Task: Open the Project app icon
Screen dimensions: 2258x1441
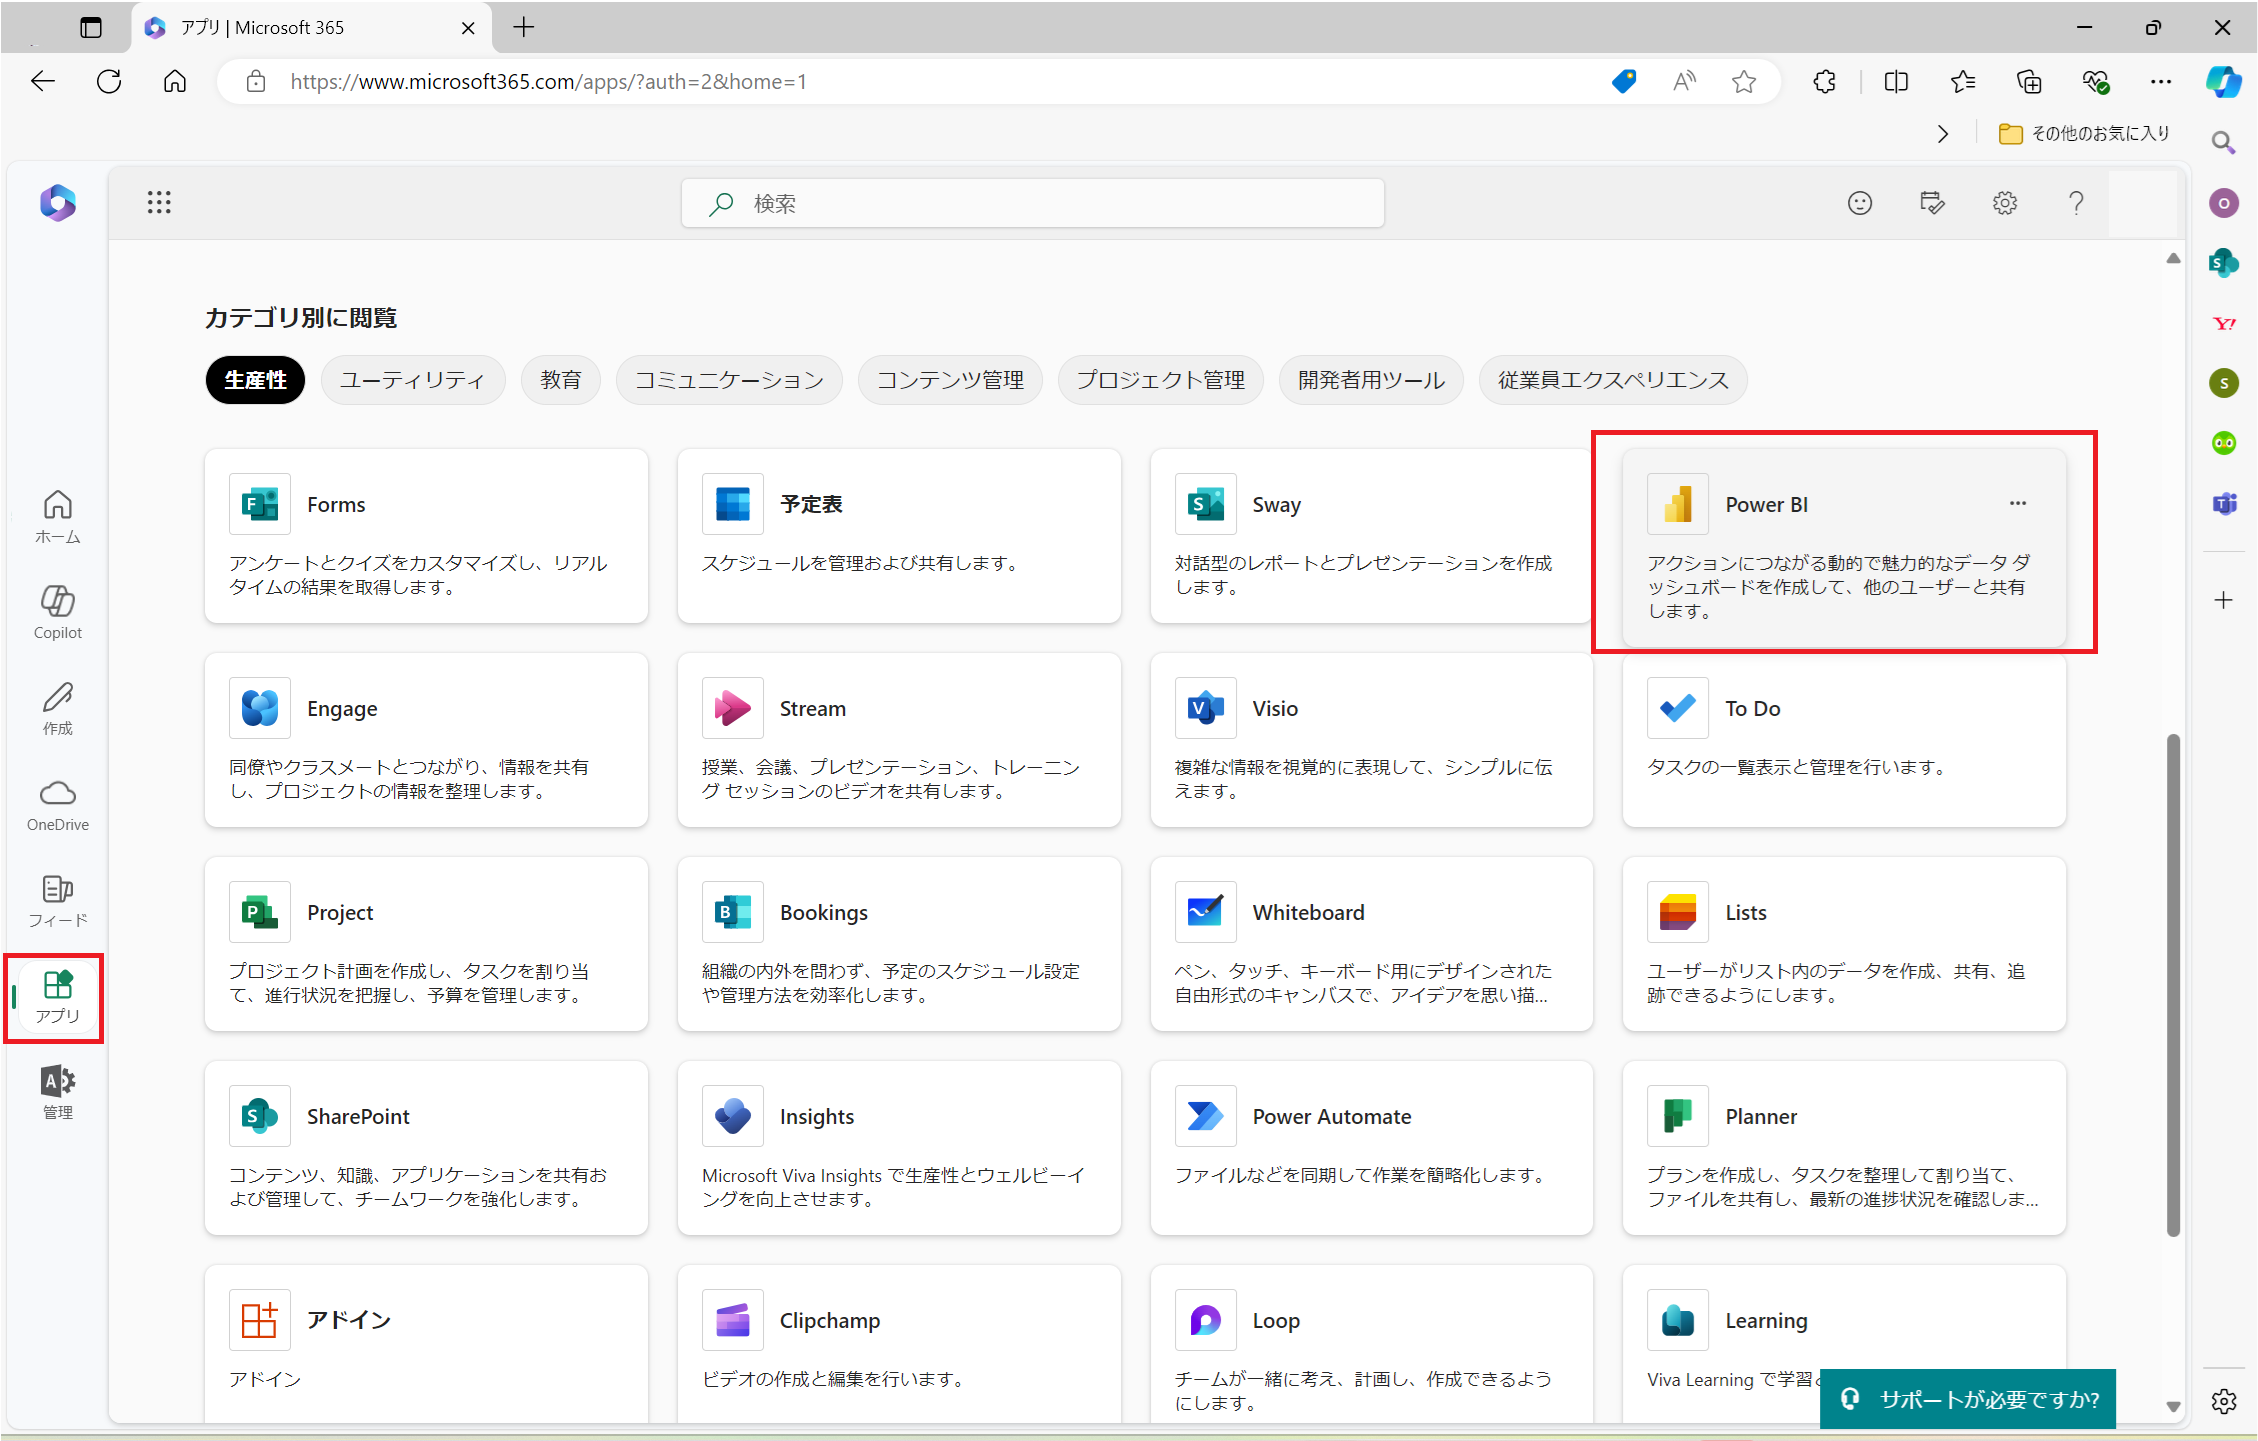Action: pyautogui.click(x=260, y=912)
